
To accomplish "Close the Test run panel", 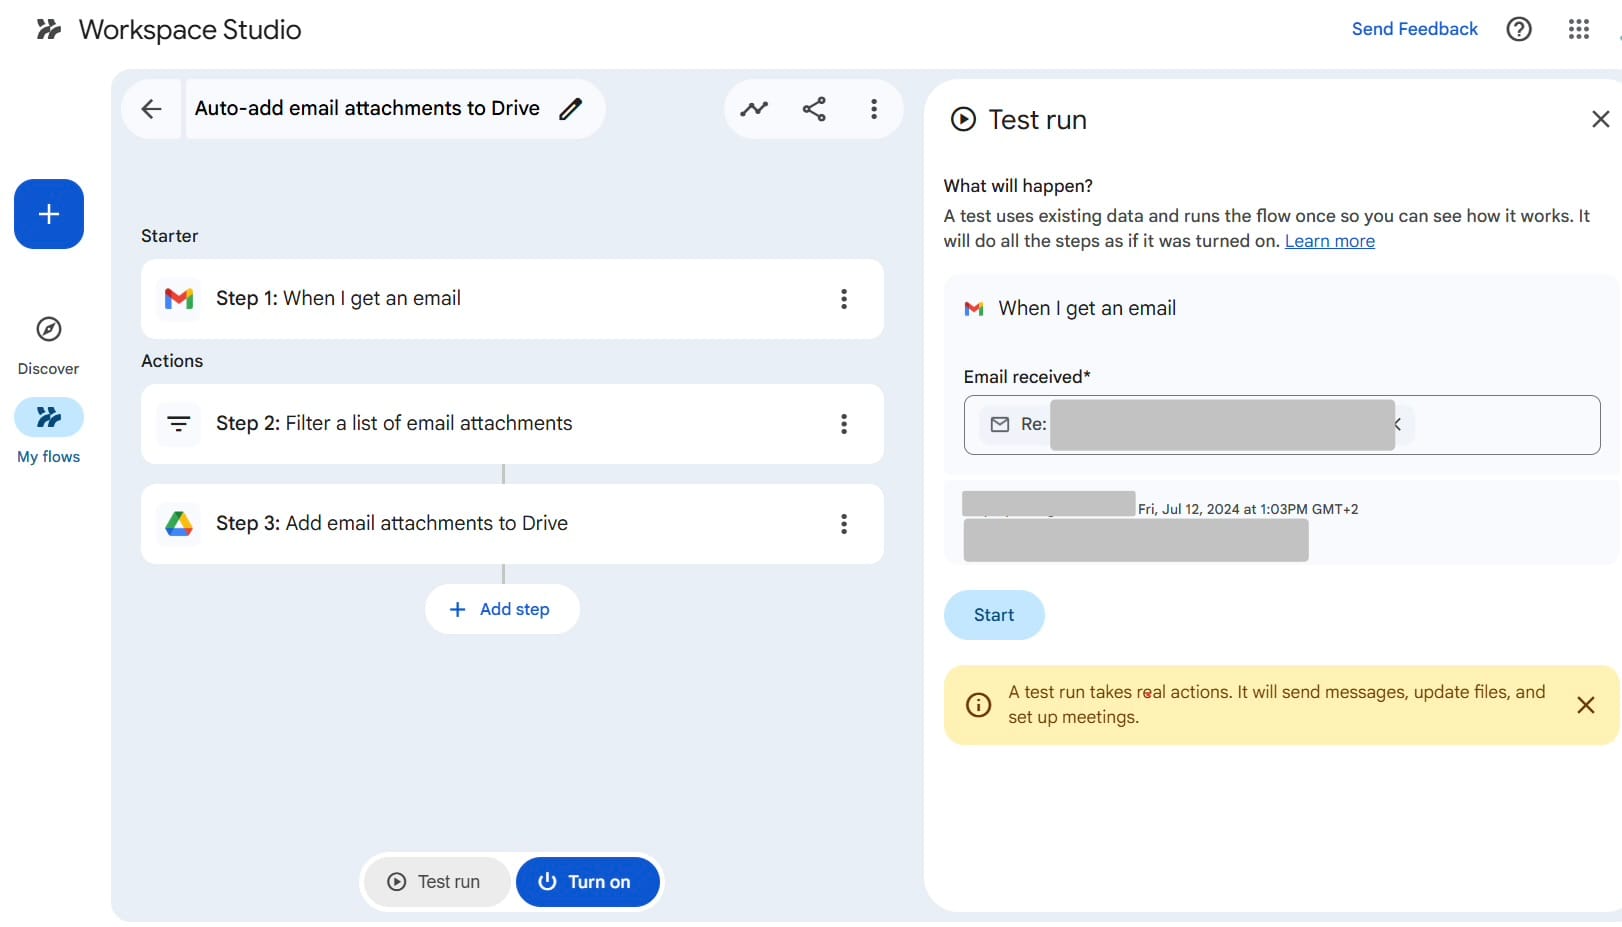I will [x=1600, y=120].
